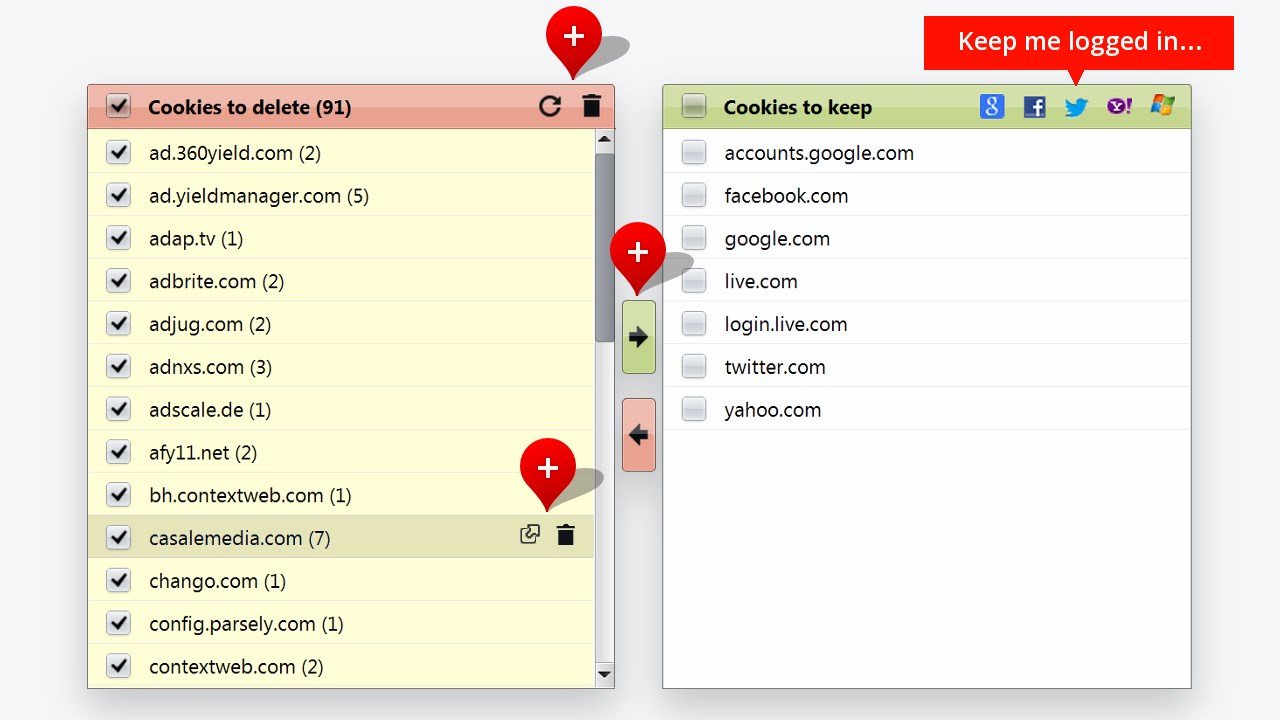Uncheck contextweb.com checkbox
This screenshot has width=1280, height=720.
point(119,666)
